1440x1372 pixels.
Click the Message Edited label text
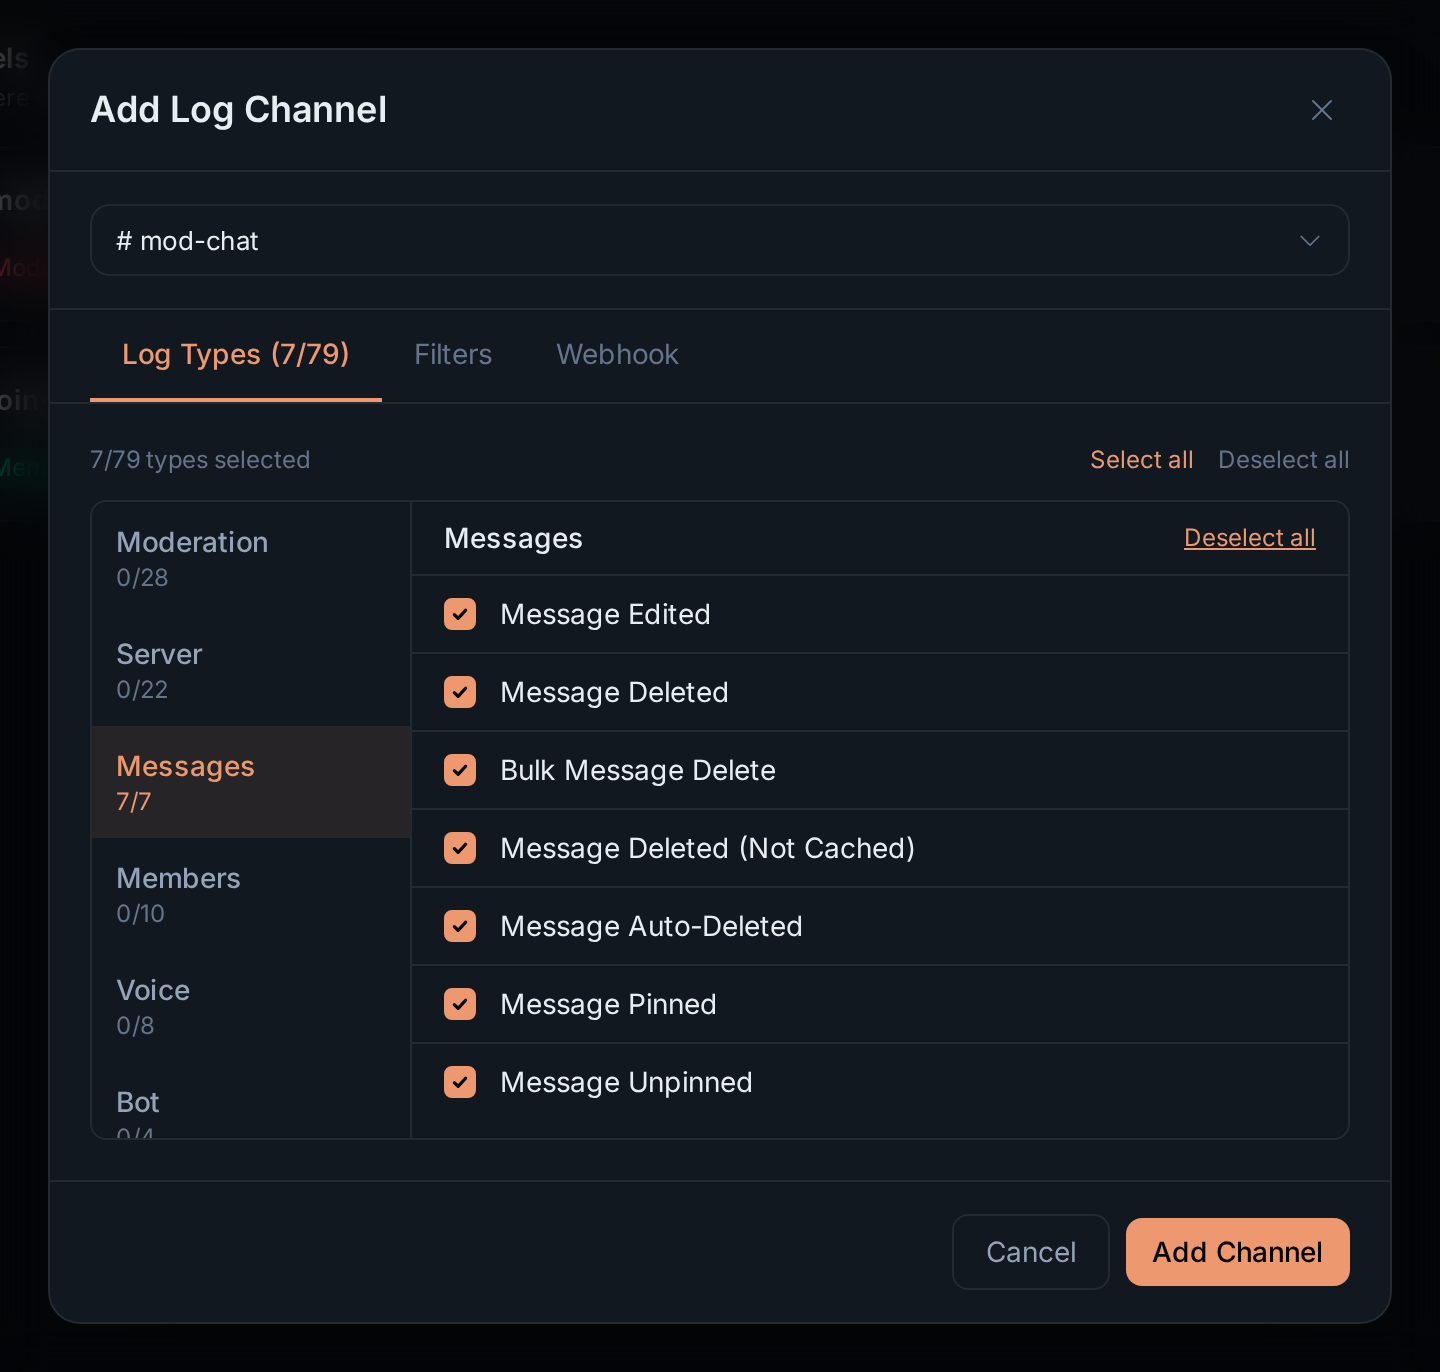click(x=605, y=614)
